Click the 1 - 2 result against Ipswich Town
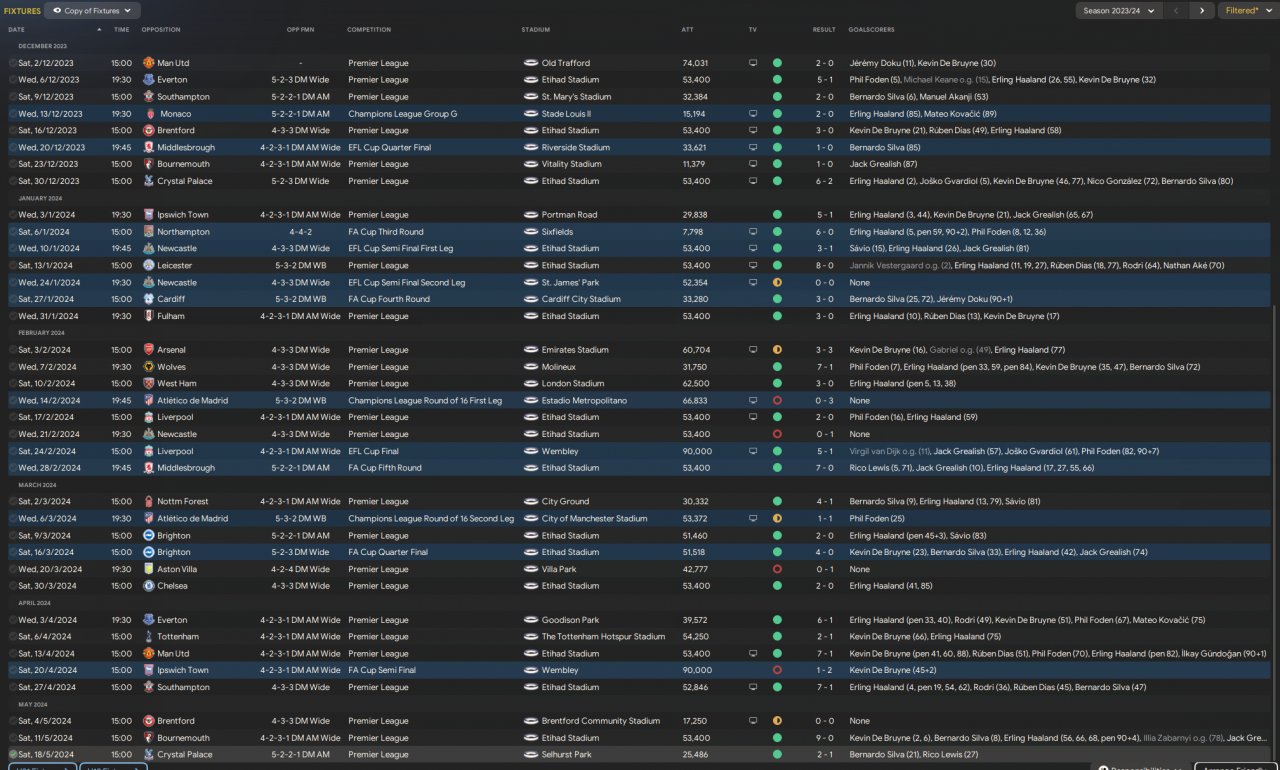The width and height of the screenshot is (1280, 770). 824,670
